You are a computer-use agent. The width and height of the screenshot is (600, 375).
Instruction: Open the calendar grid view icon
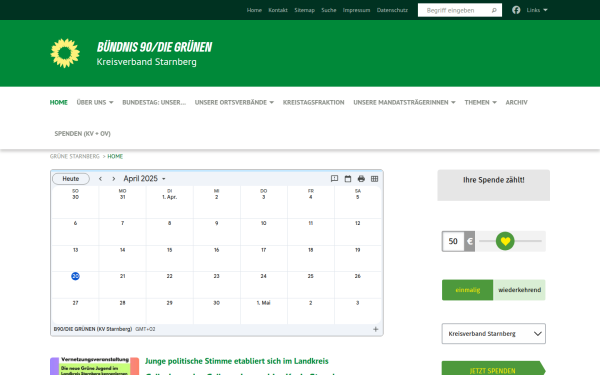click(x=374, y=179)
